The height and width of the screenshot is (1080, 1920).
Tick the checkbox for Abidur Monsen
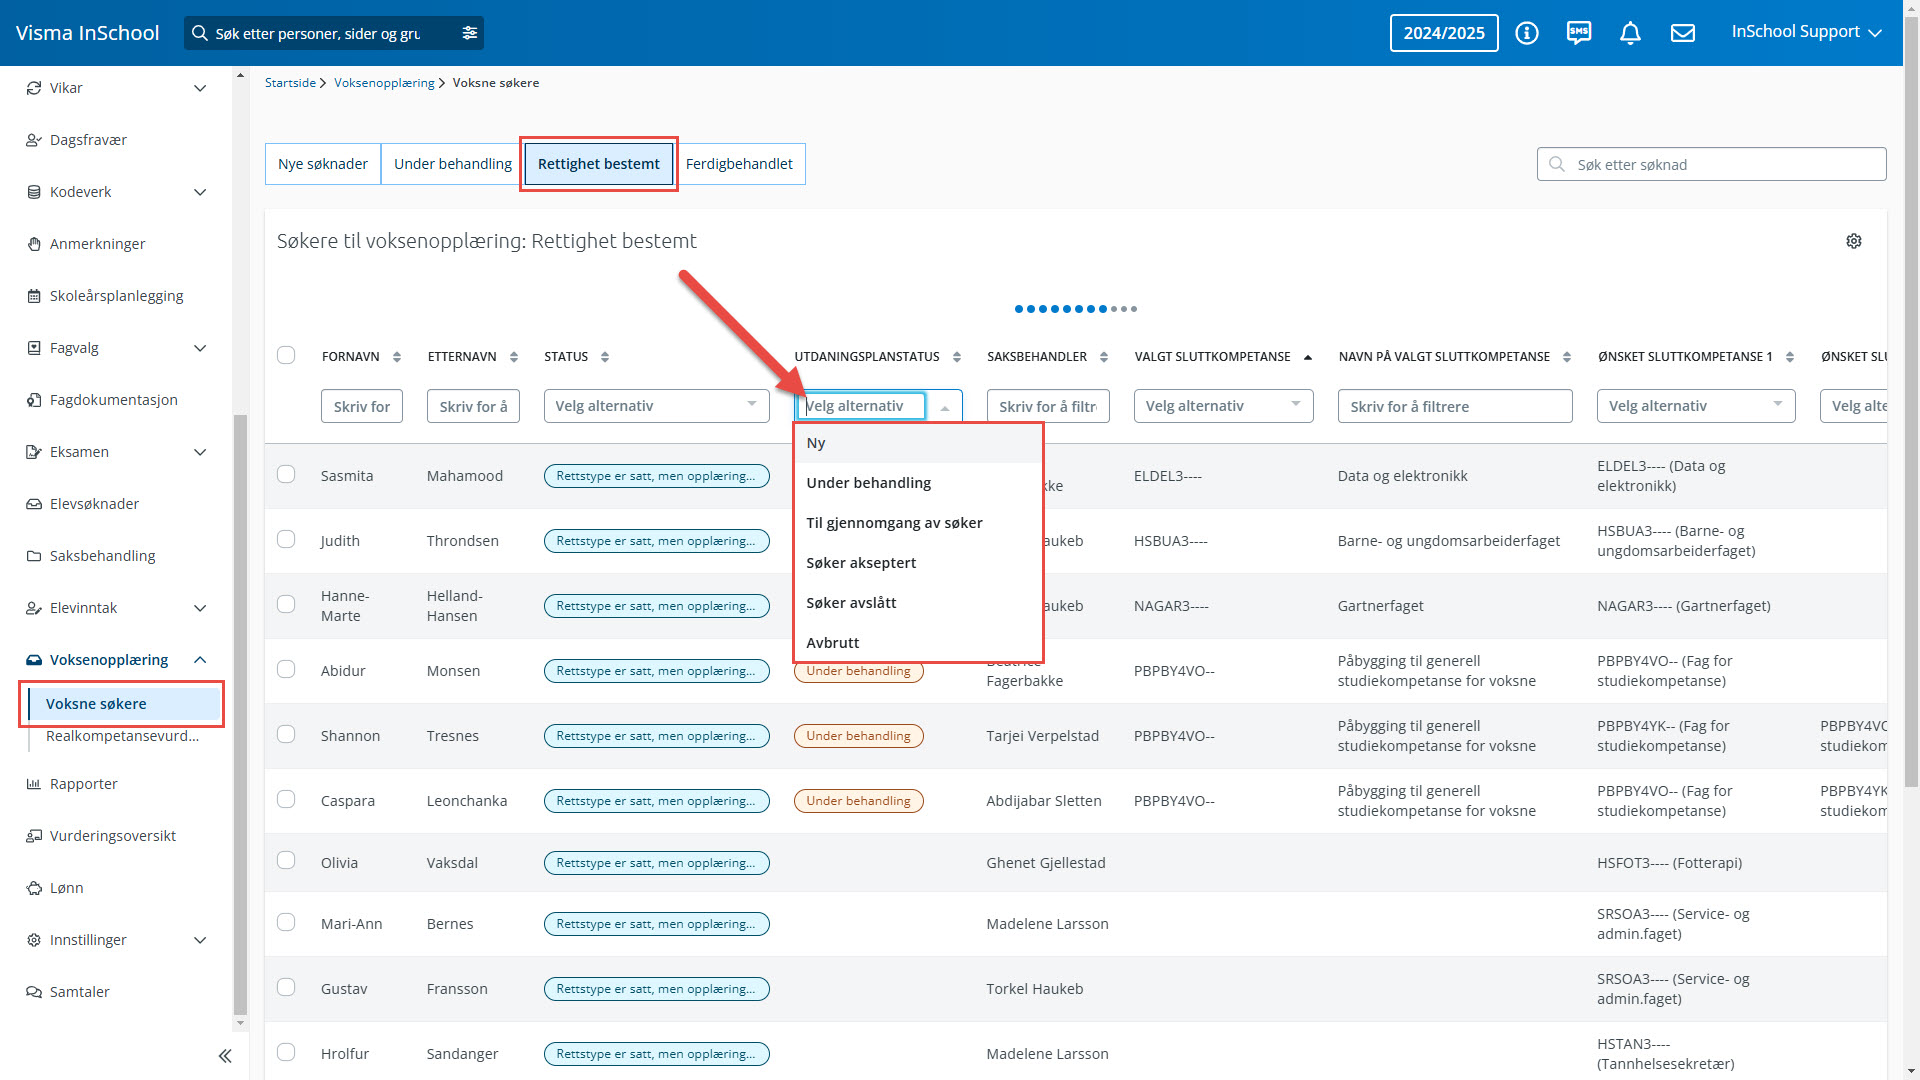pyautogui.click(x=286, y=669)
